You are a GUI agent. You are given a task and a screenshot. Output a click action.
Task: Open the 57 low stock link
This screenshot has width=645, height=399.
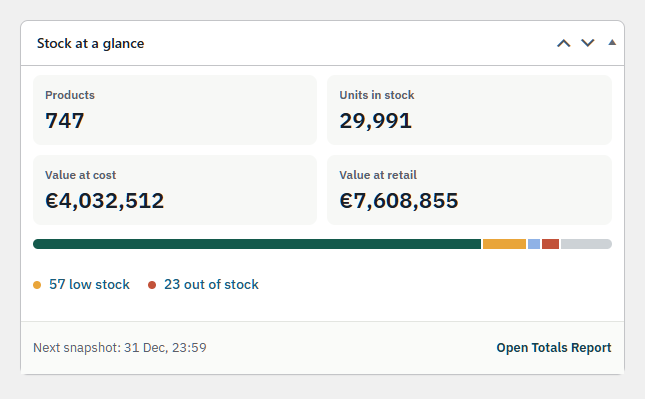click(89, 284)
